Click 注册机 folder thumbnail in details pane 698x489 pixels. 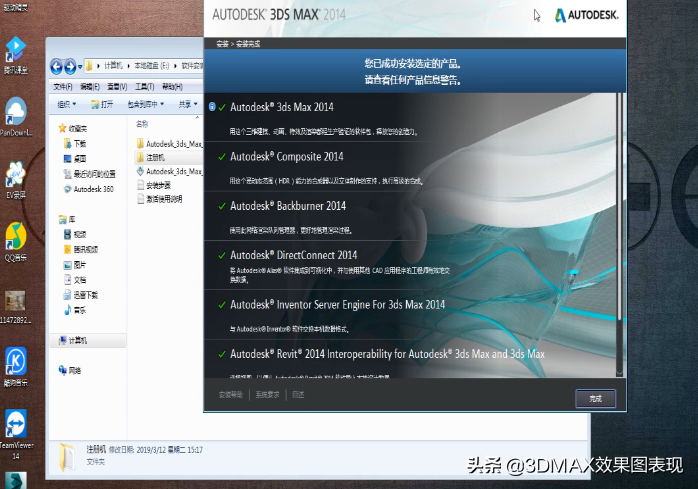coord(68,456)
